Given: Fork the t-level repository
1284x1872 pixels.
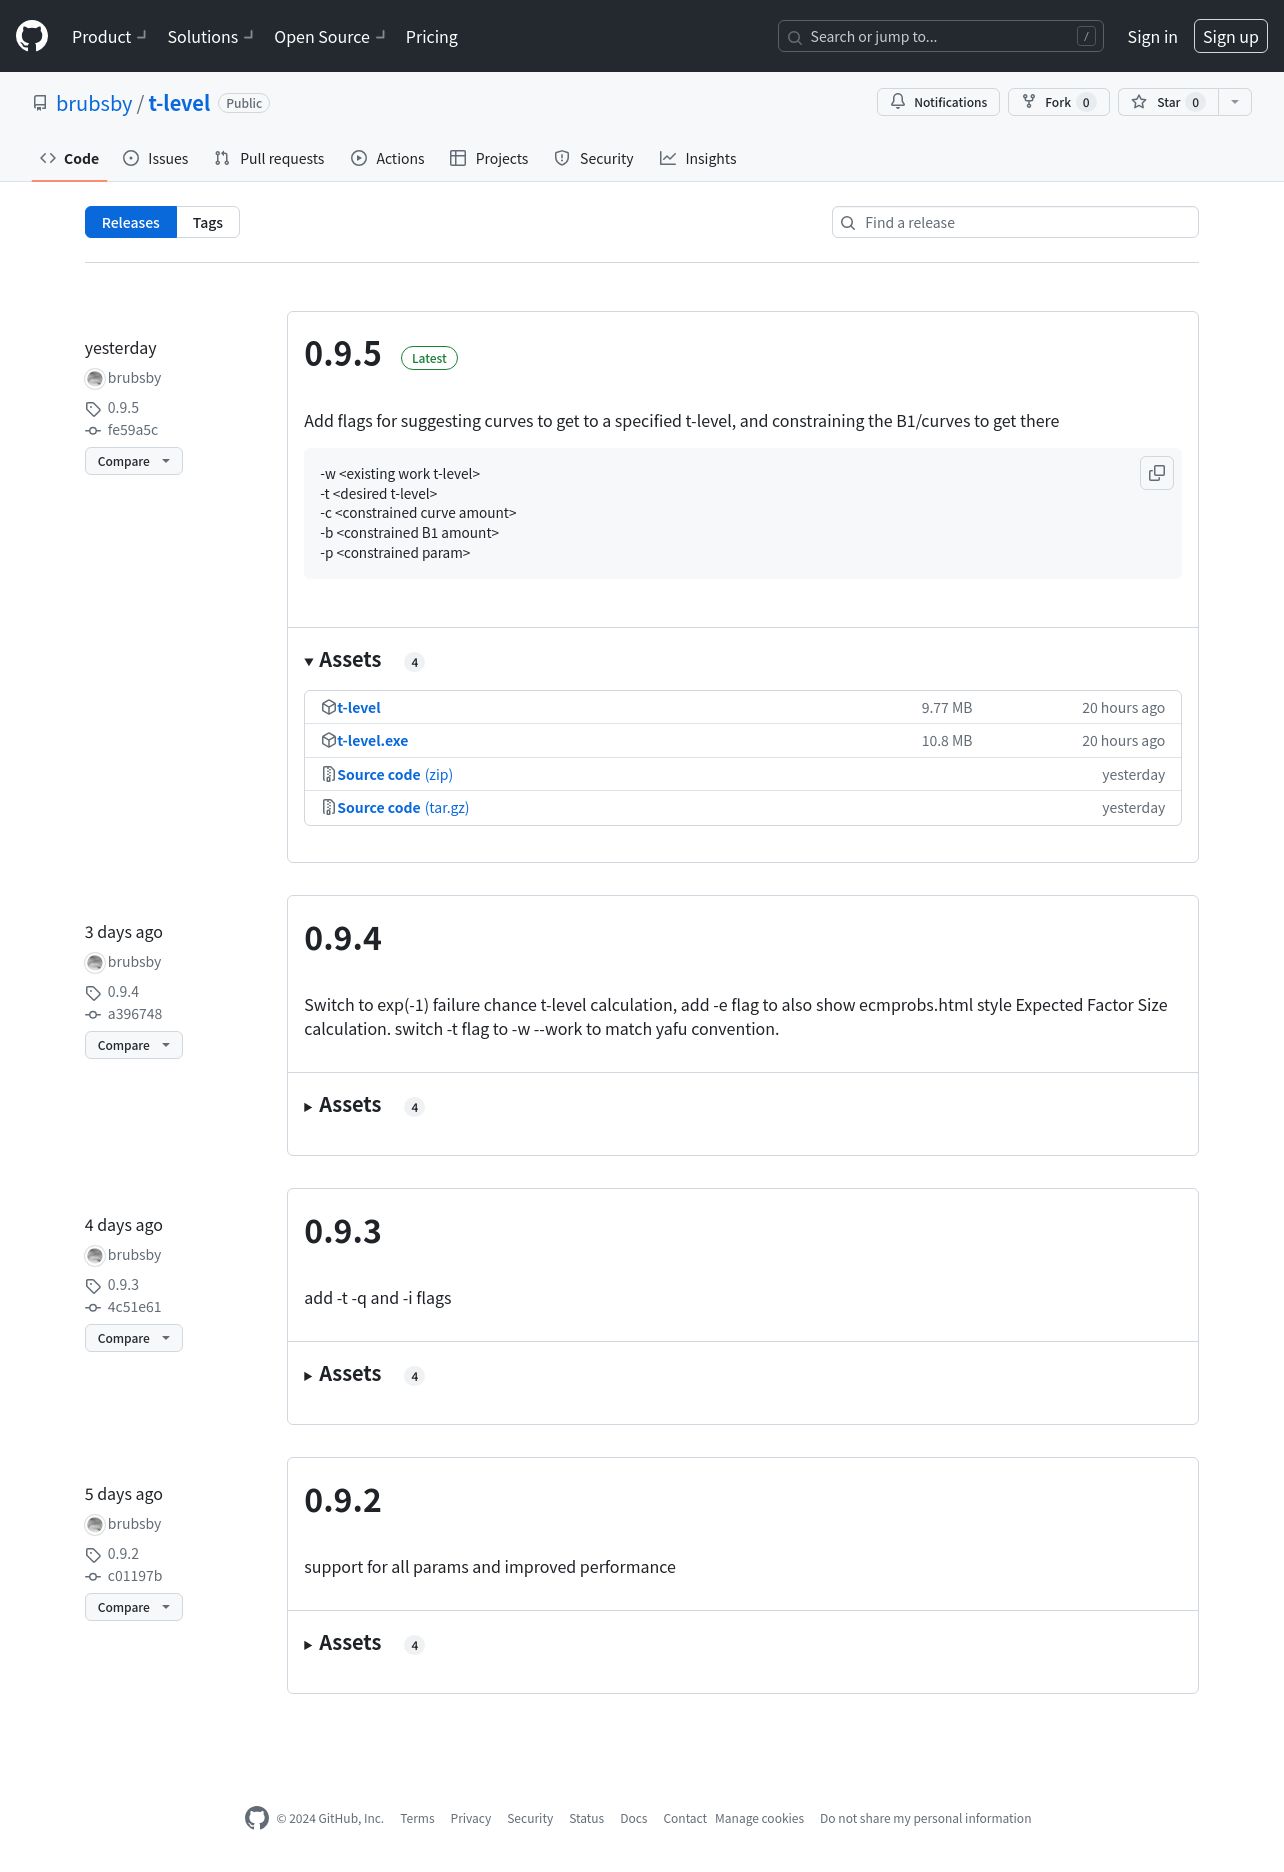Looking at the screenshot, I should pyautogui.click(x=1059, y=102).
